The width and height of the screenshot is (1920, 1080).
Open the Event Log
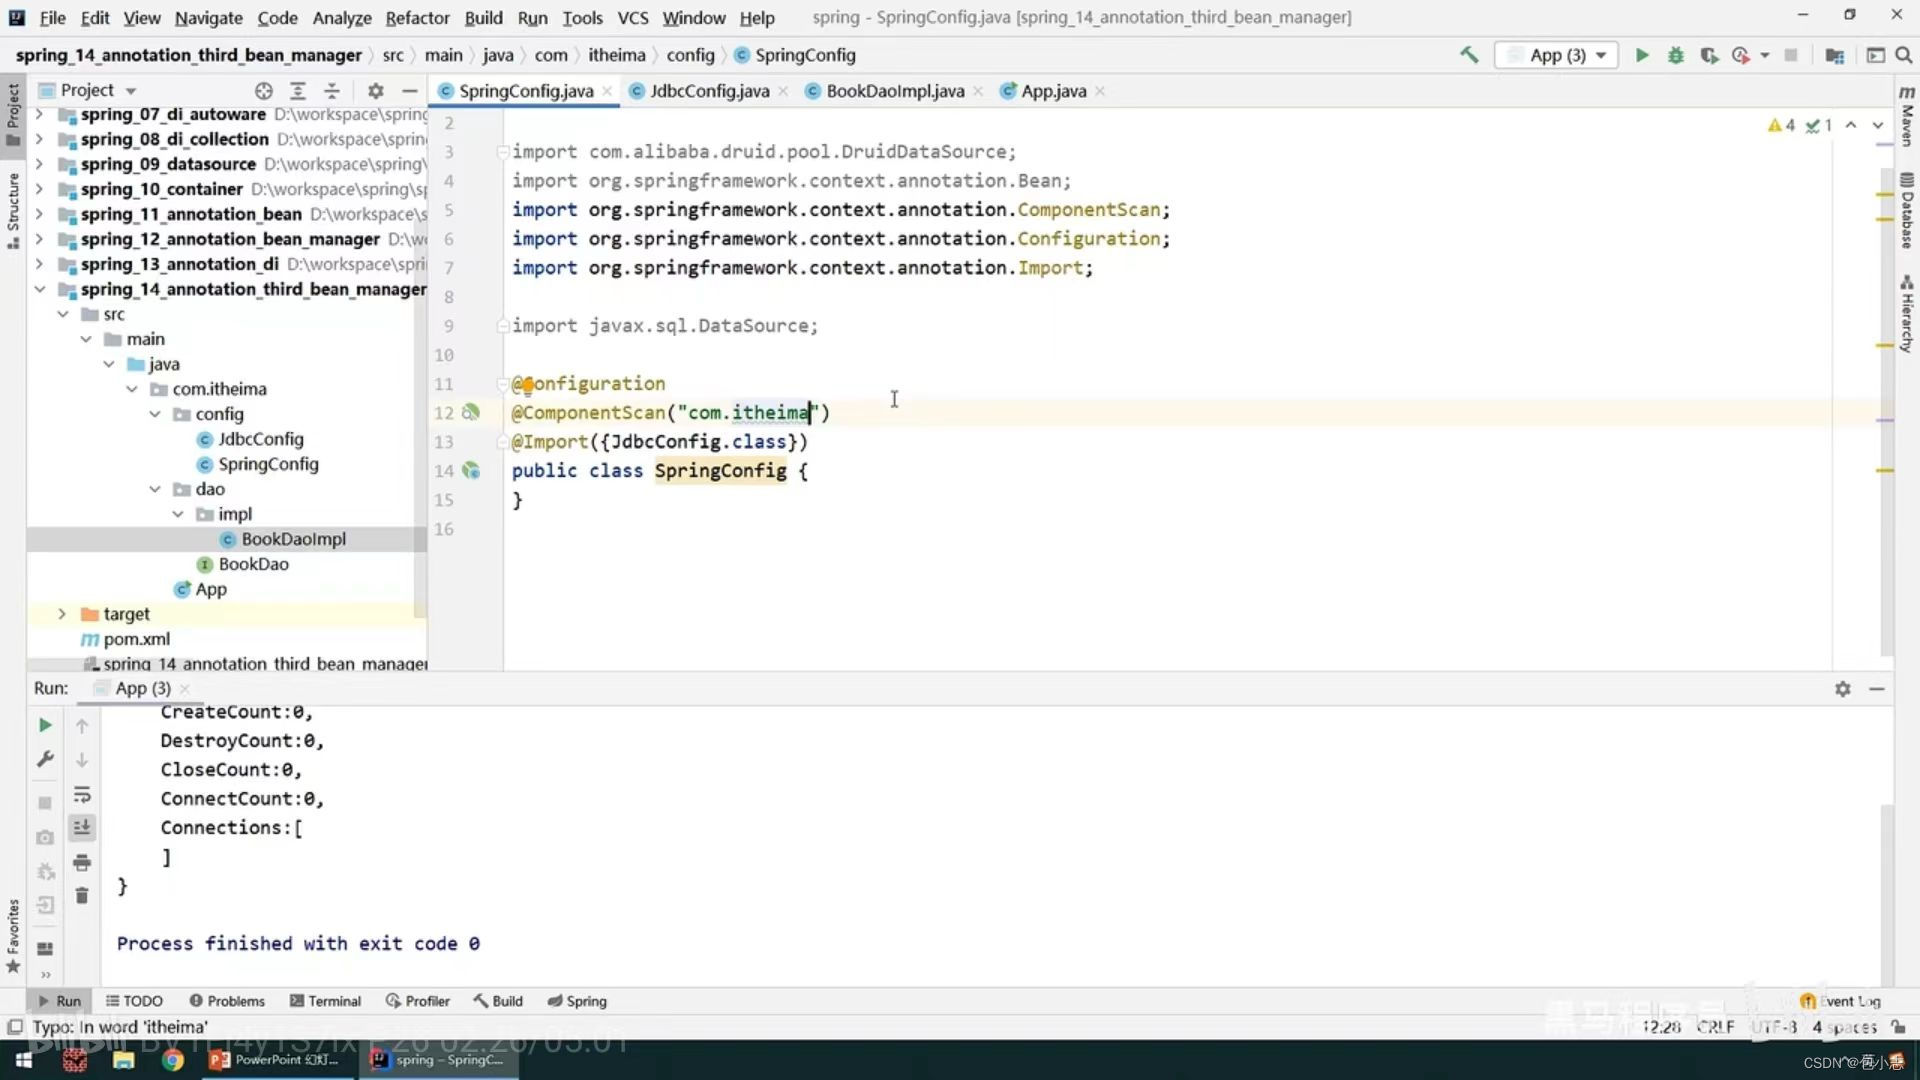(1840, 1001)
